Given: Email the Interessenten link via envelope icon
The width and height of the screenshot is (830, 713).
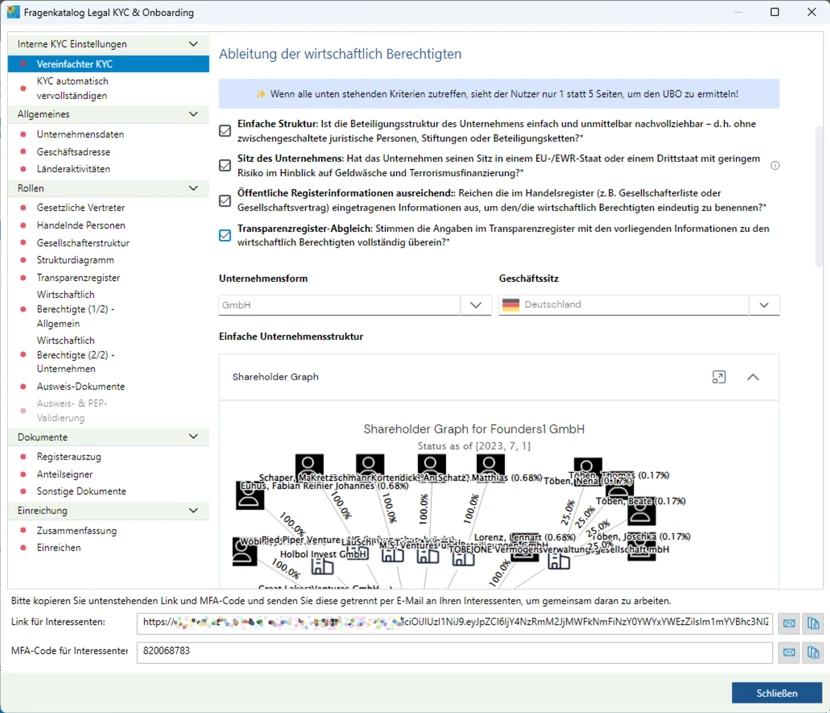Looking at the screenshot, I should [789, 623].
